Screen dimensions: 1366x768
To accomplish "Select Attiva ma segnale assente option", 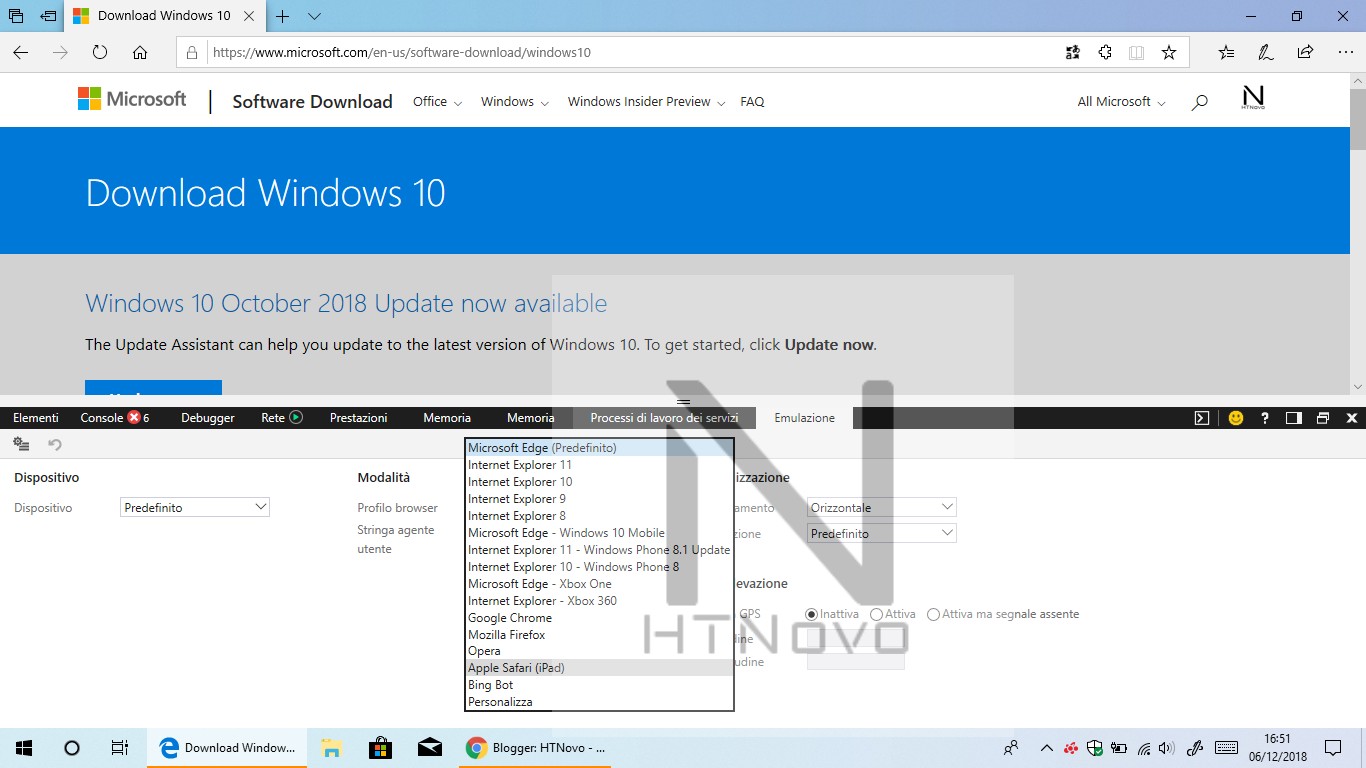I will [933, 614].
